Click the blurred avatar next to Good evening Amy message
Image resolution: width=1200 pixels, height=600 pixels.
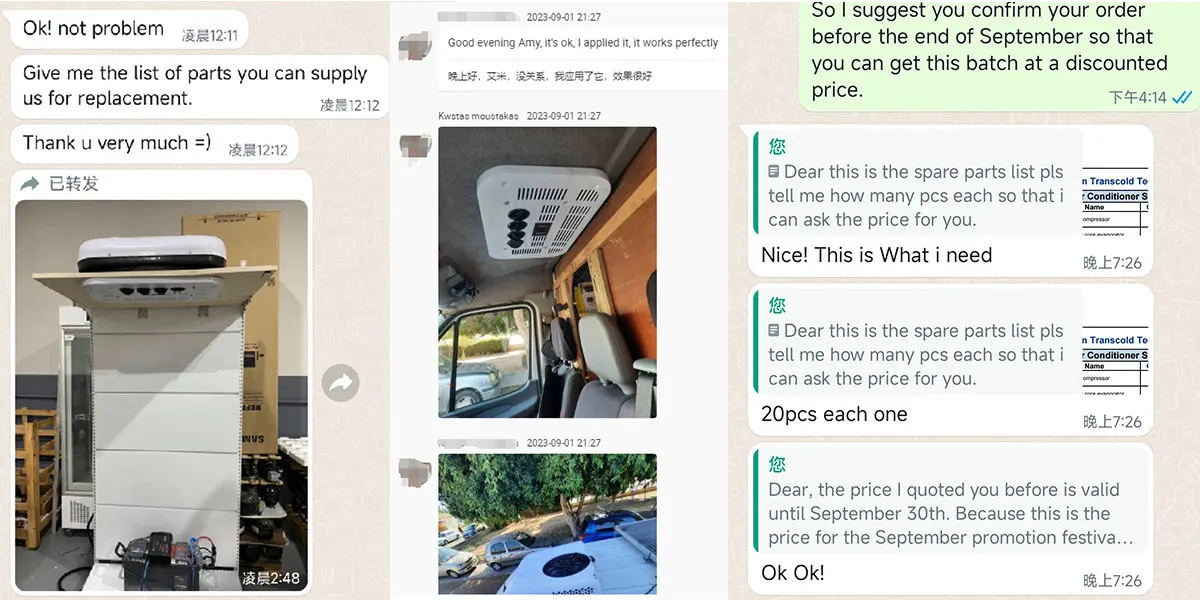[x=414, y=46]
